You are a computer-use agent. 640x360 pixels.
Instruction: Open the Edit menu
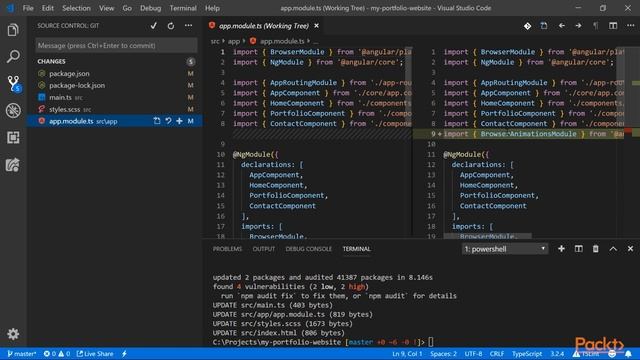pos(48,8)
